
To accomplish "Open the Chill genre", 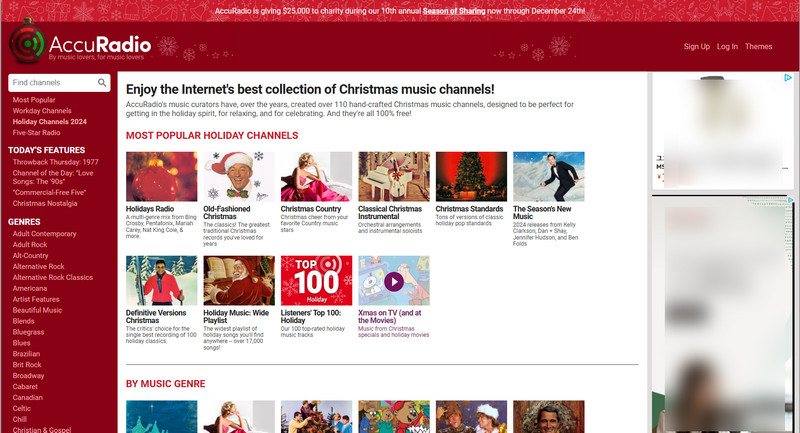I will click(x=19, y=419).
